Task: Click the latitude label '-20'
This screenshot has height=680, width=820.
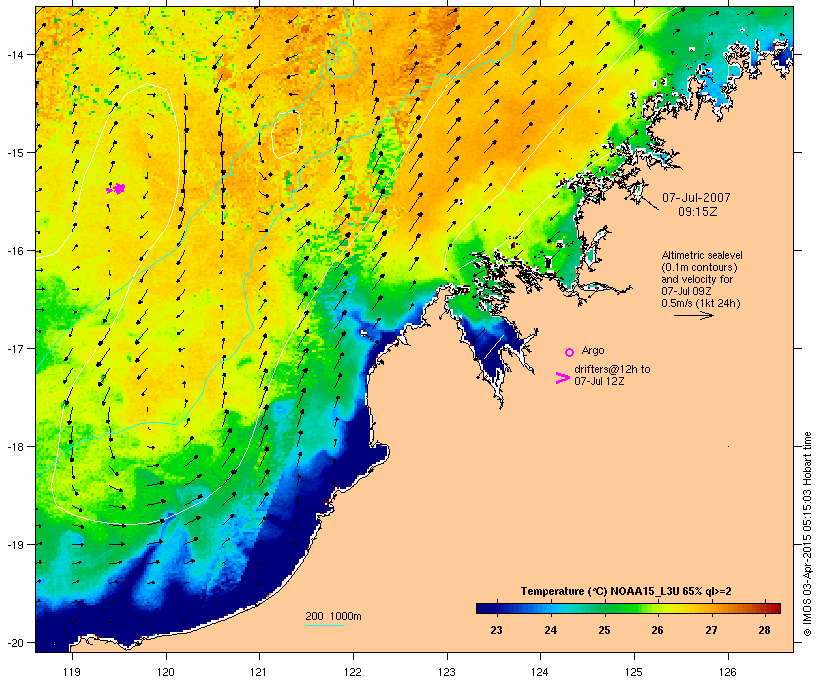Action: pyautogui.click(x=15, y=642)
